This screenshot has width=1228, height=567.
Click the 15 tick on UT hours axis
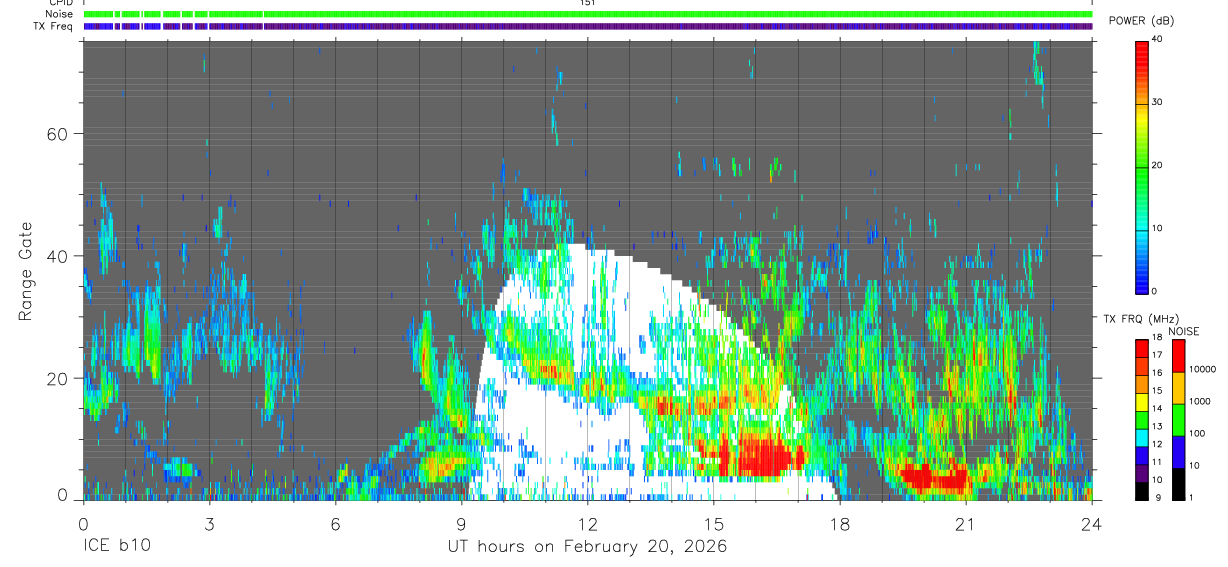(714, 523)
